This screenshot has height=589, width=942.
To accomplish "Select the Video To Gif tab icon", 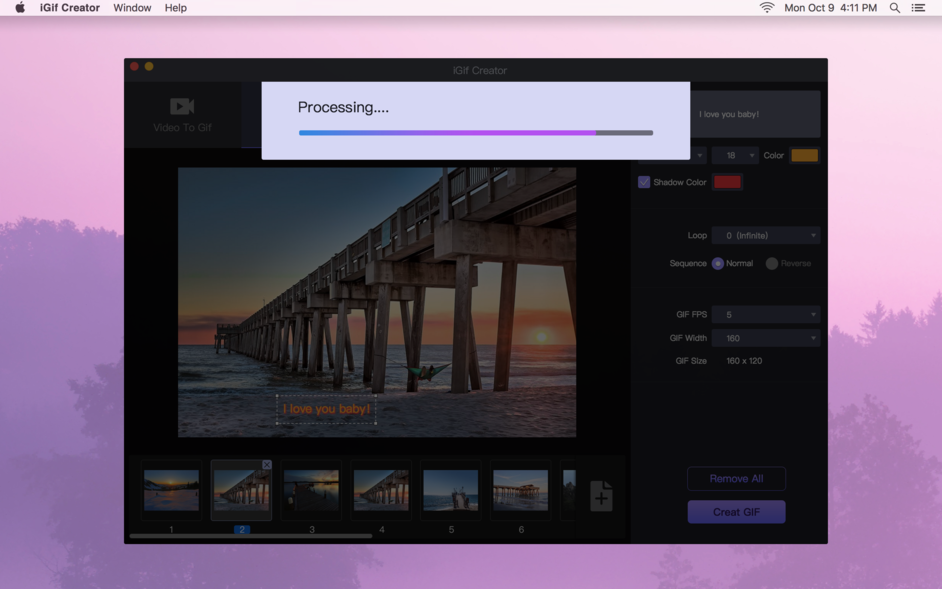I will point(183,107).
